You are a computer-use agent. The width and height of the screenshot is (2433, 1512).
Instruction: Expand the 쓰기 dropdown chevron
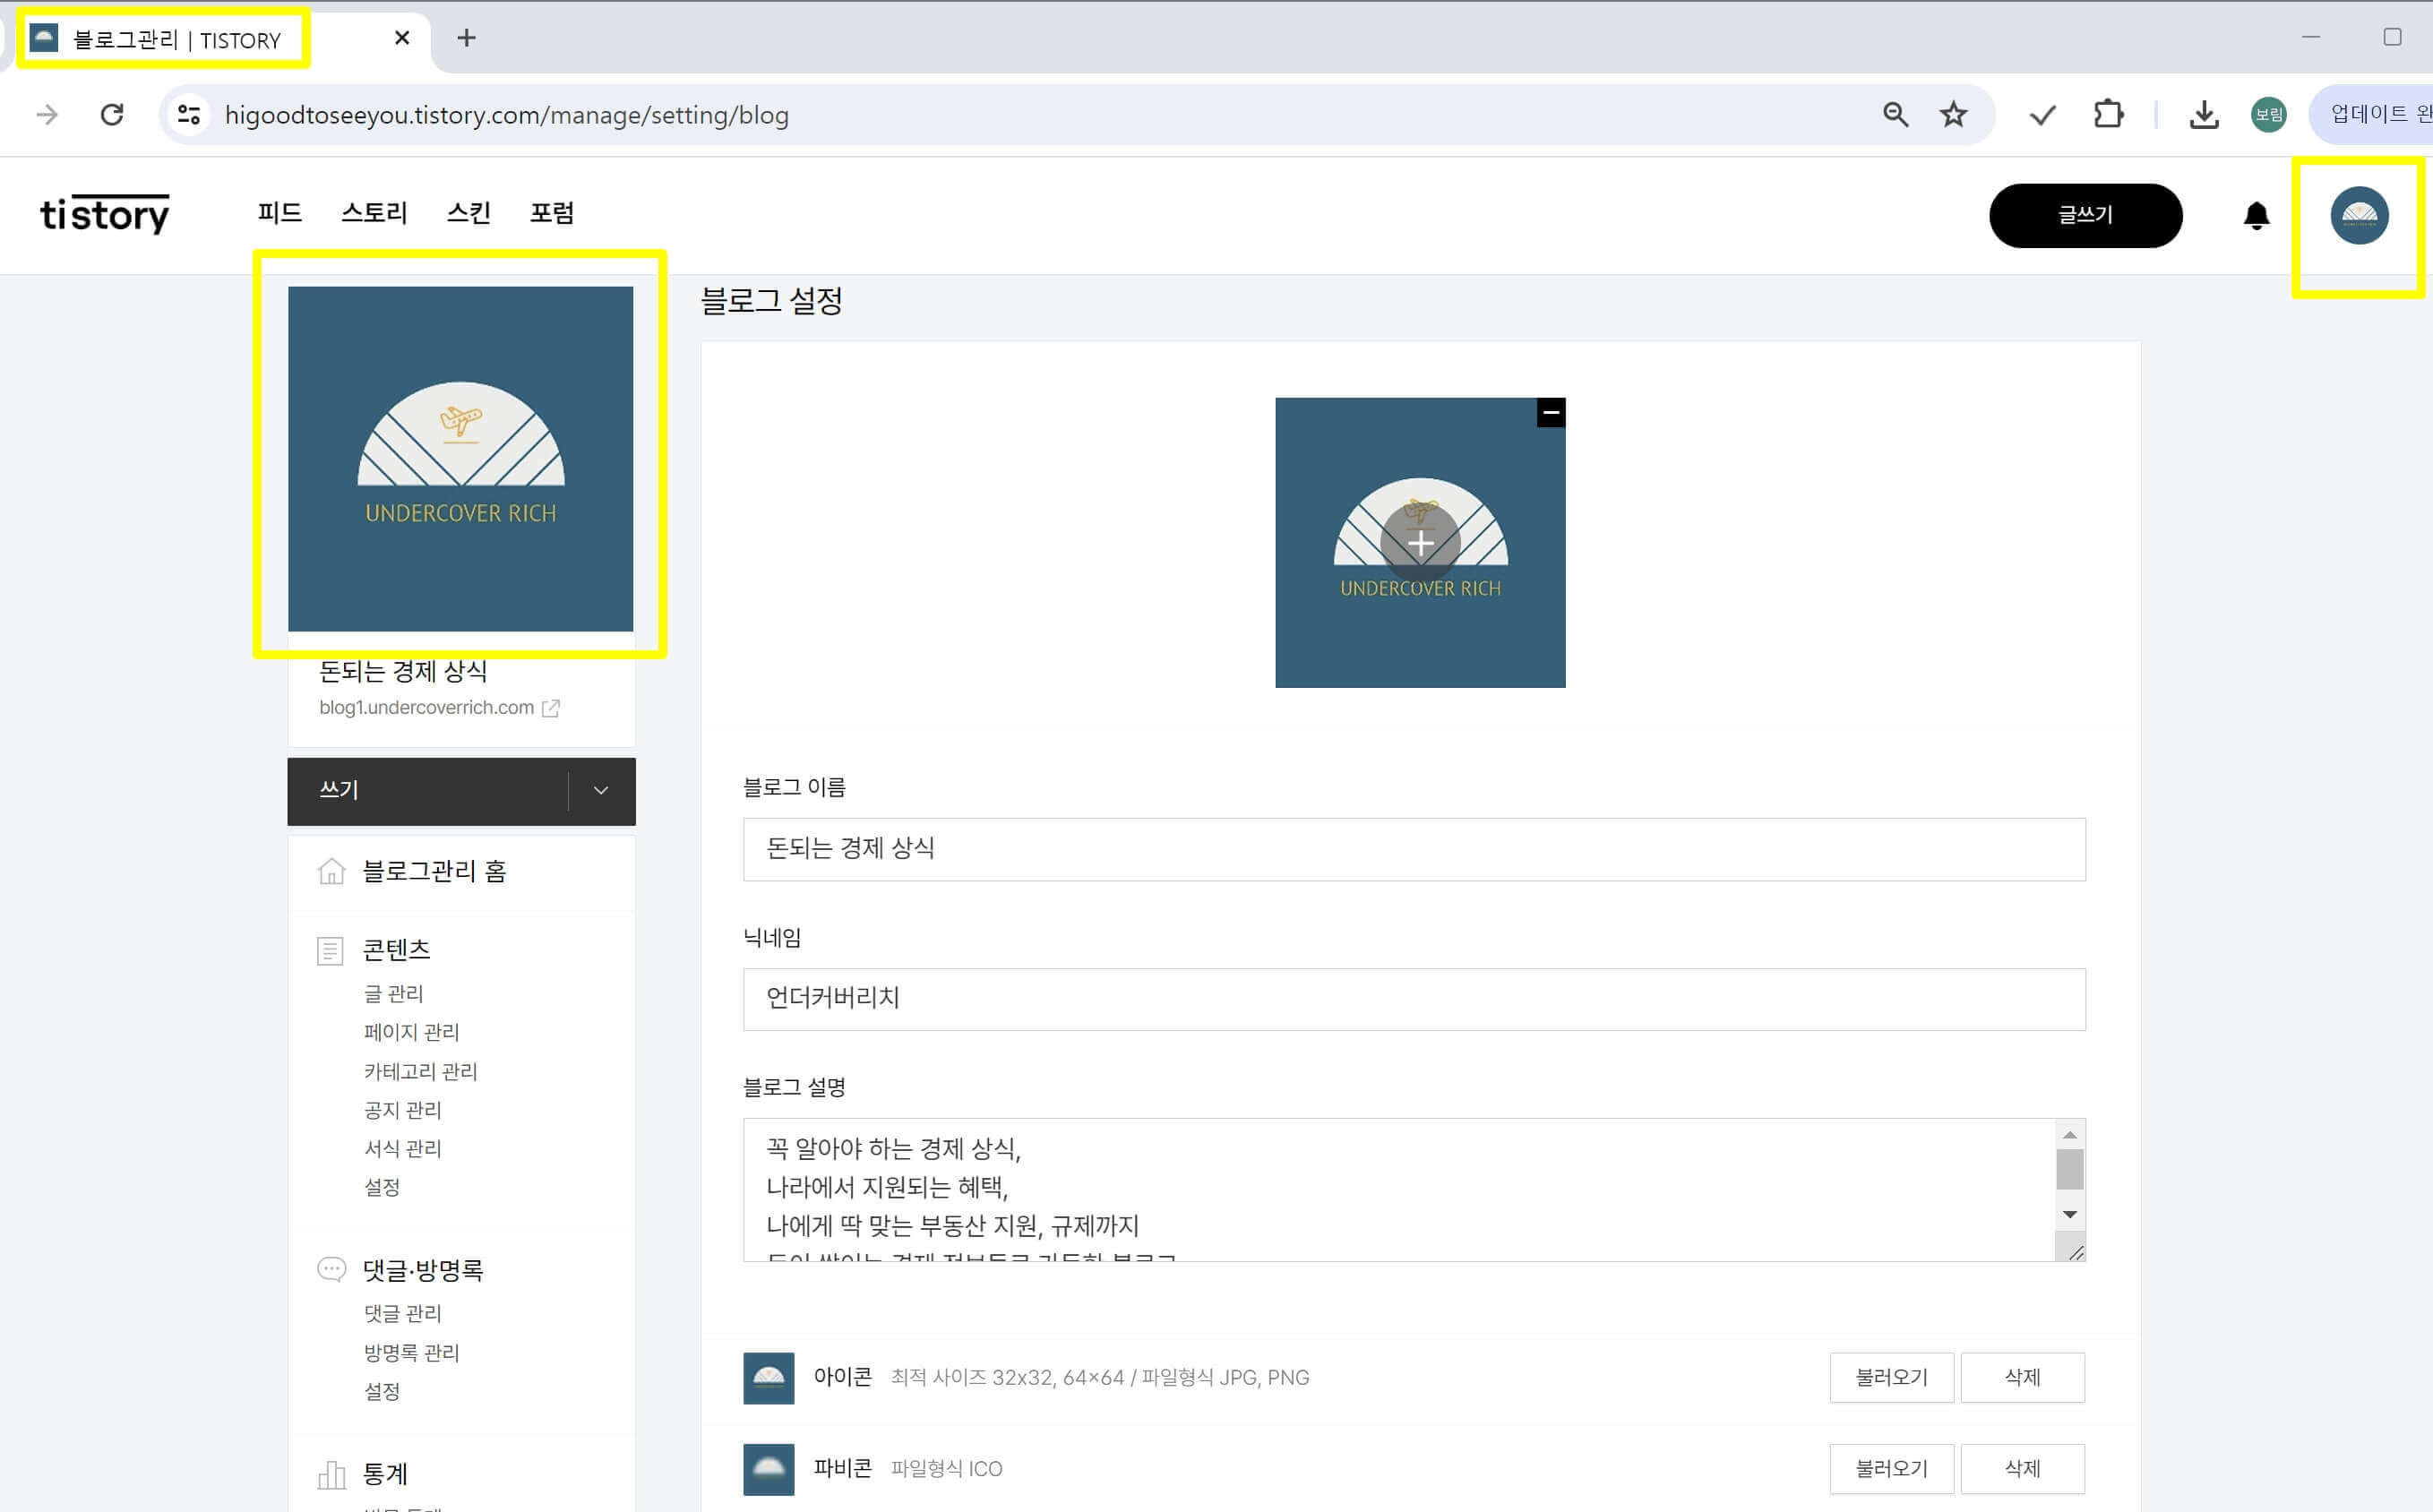click(x=601, y=790)
